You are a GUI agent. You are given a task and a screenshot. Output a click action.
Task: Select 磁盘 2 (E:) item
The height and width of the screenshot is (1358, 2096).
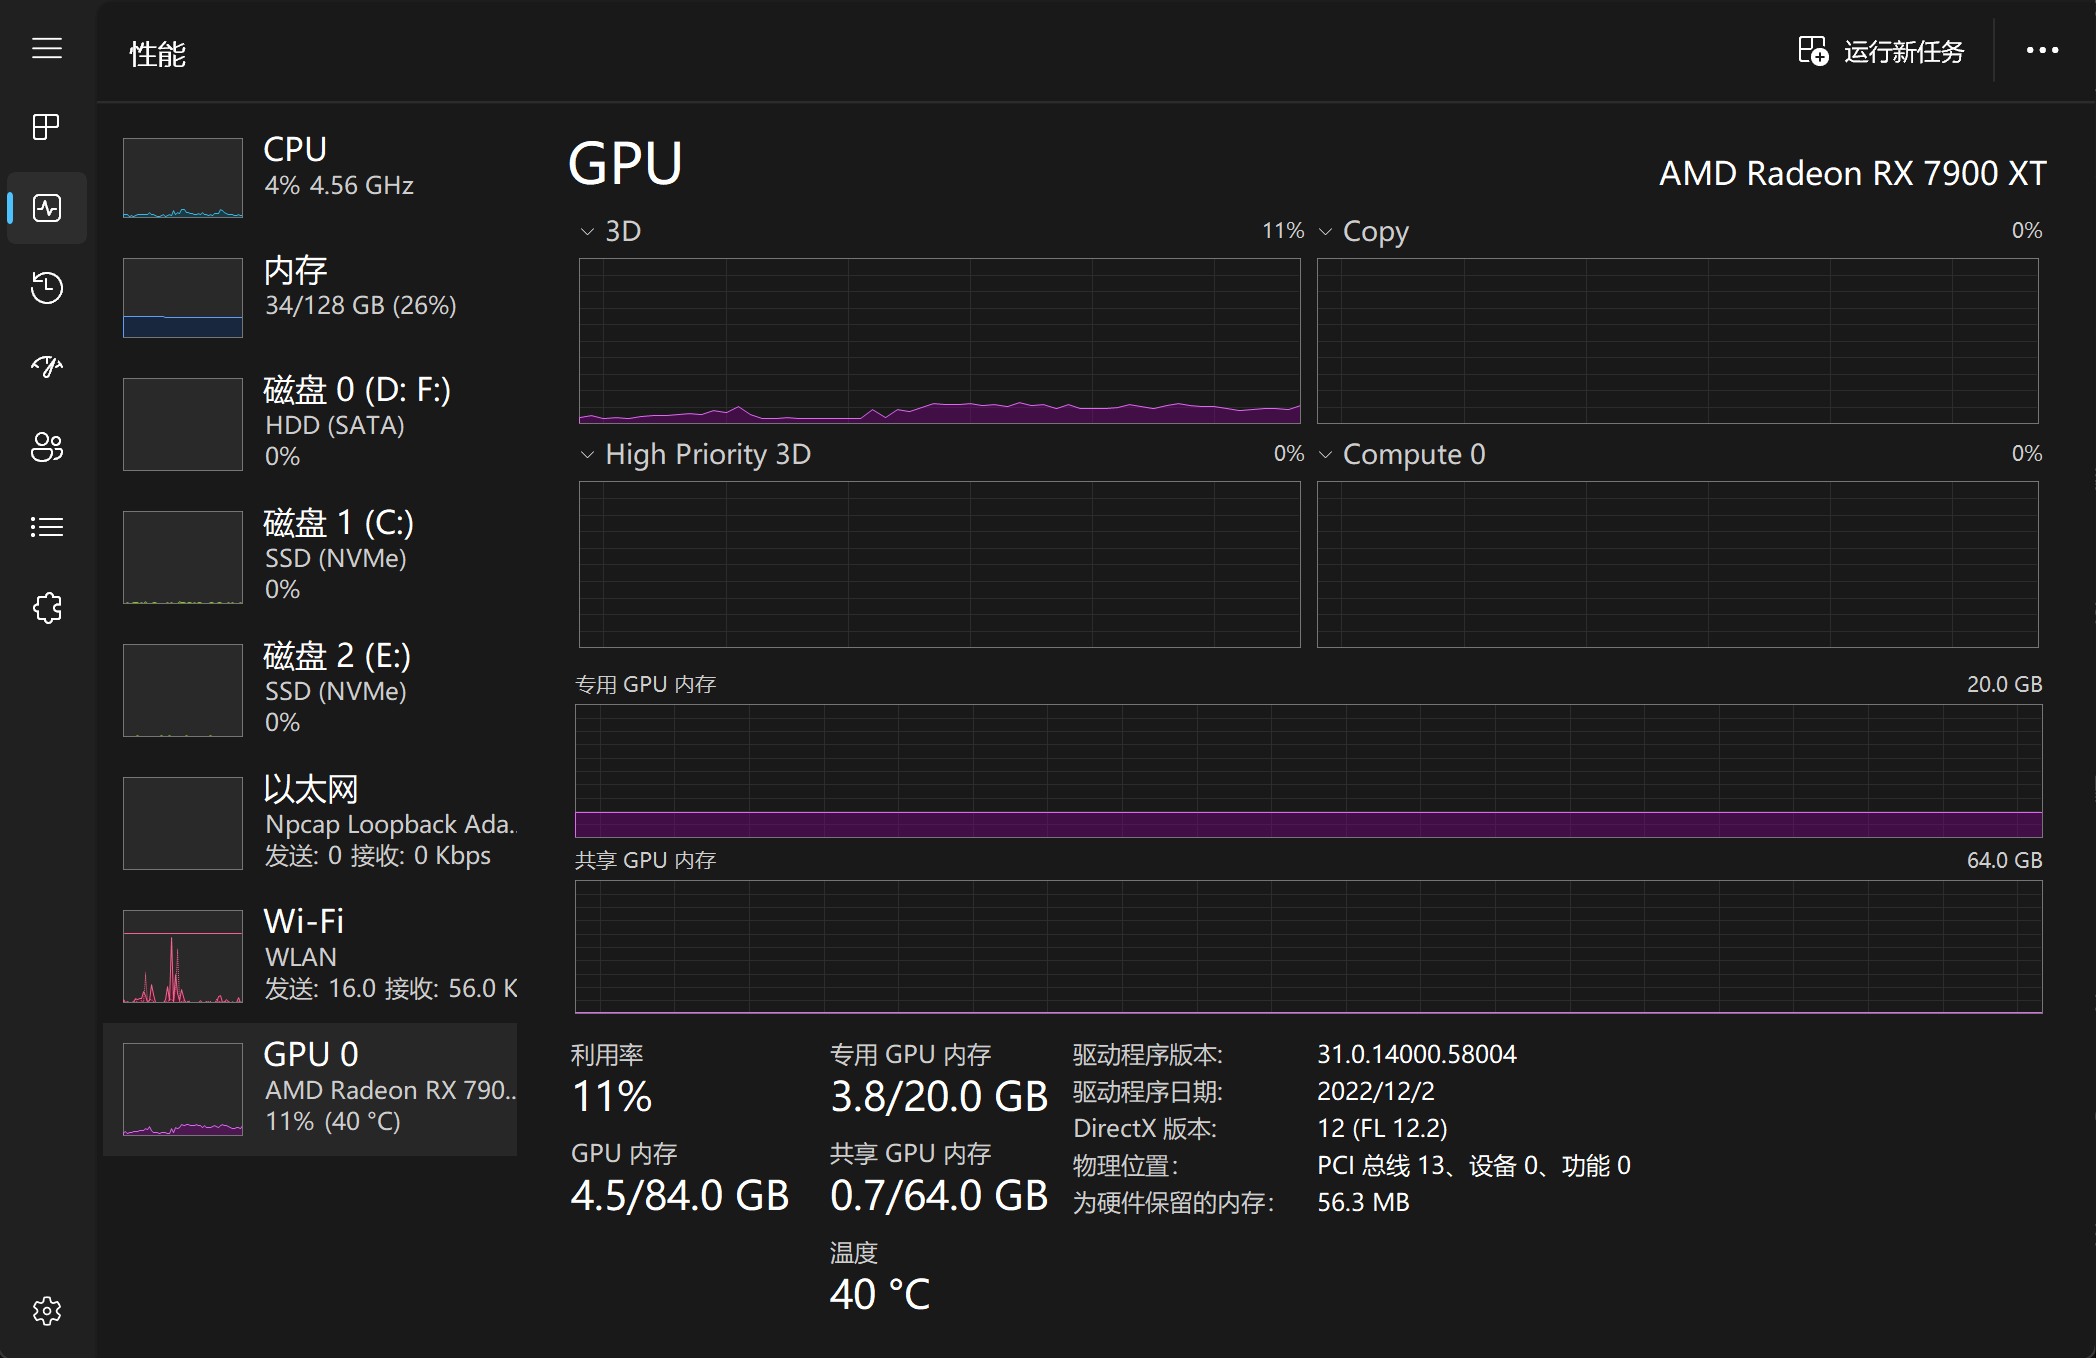coord(310,689)
